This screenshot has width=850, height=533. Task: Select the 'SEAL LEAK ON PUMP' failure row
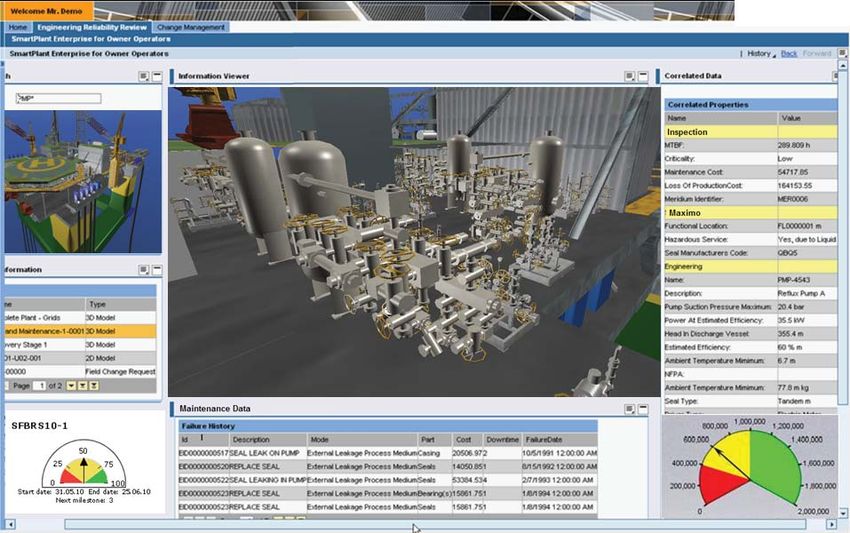coord(388,453)
